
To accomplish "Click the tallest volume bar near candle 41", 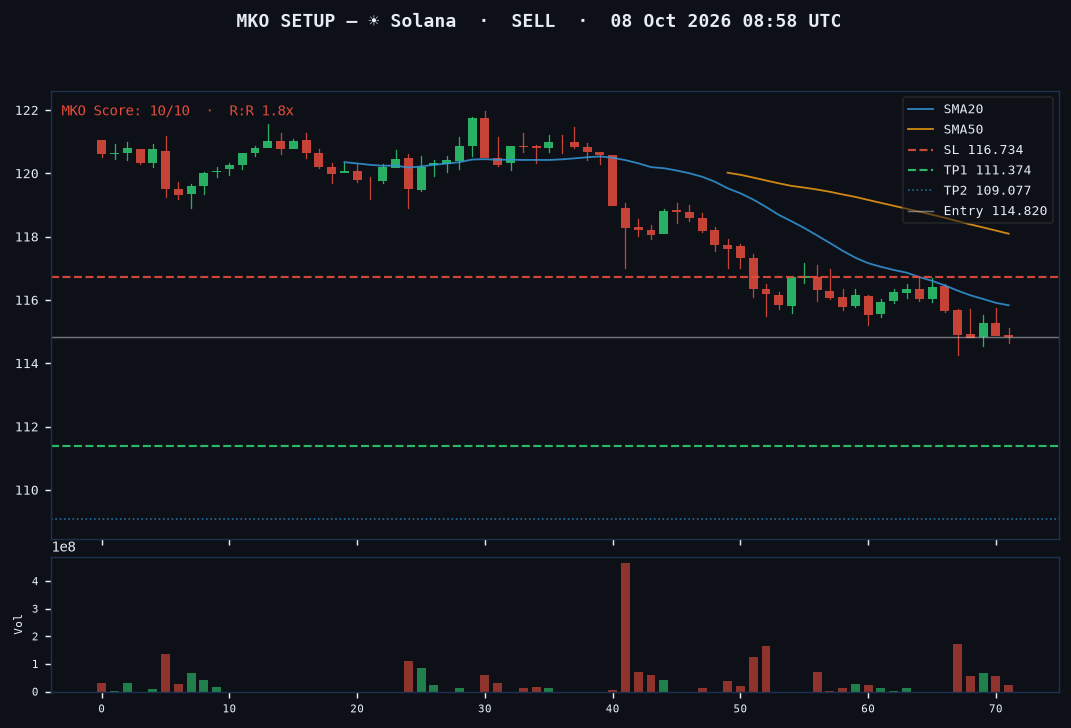I will coord(625,628).
